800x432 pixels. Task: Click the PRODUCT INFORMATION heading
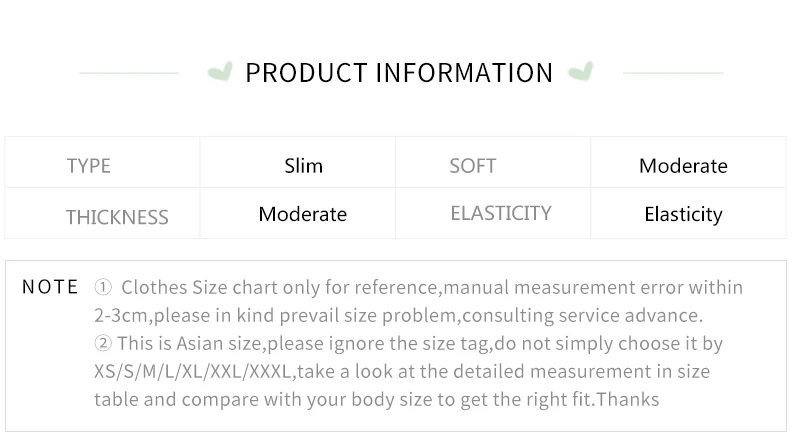399,73
